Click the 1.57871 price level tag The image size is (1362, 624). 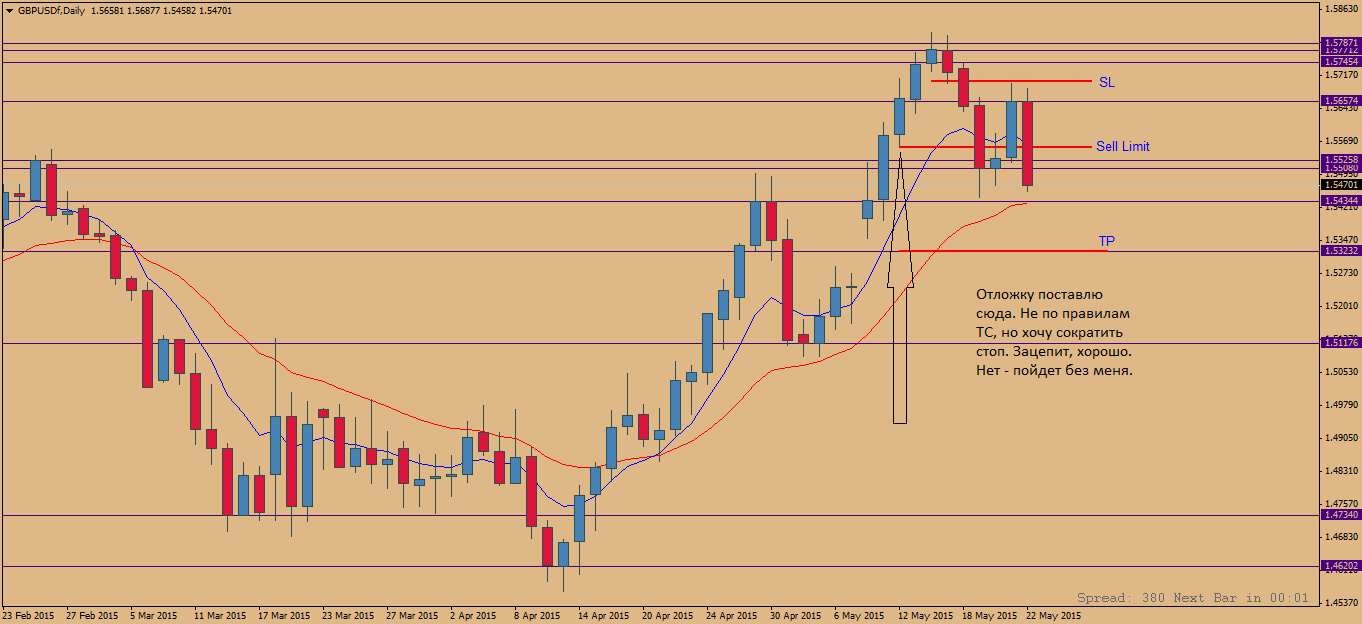coord(1340,43)
